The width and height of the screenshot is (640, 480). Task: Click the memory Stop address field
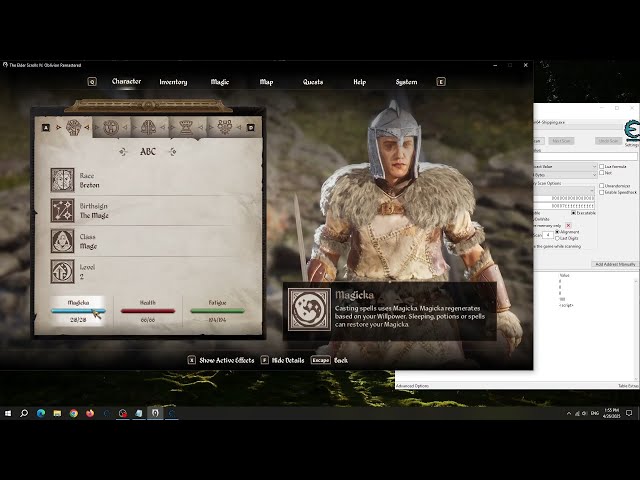564,206
